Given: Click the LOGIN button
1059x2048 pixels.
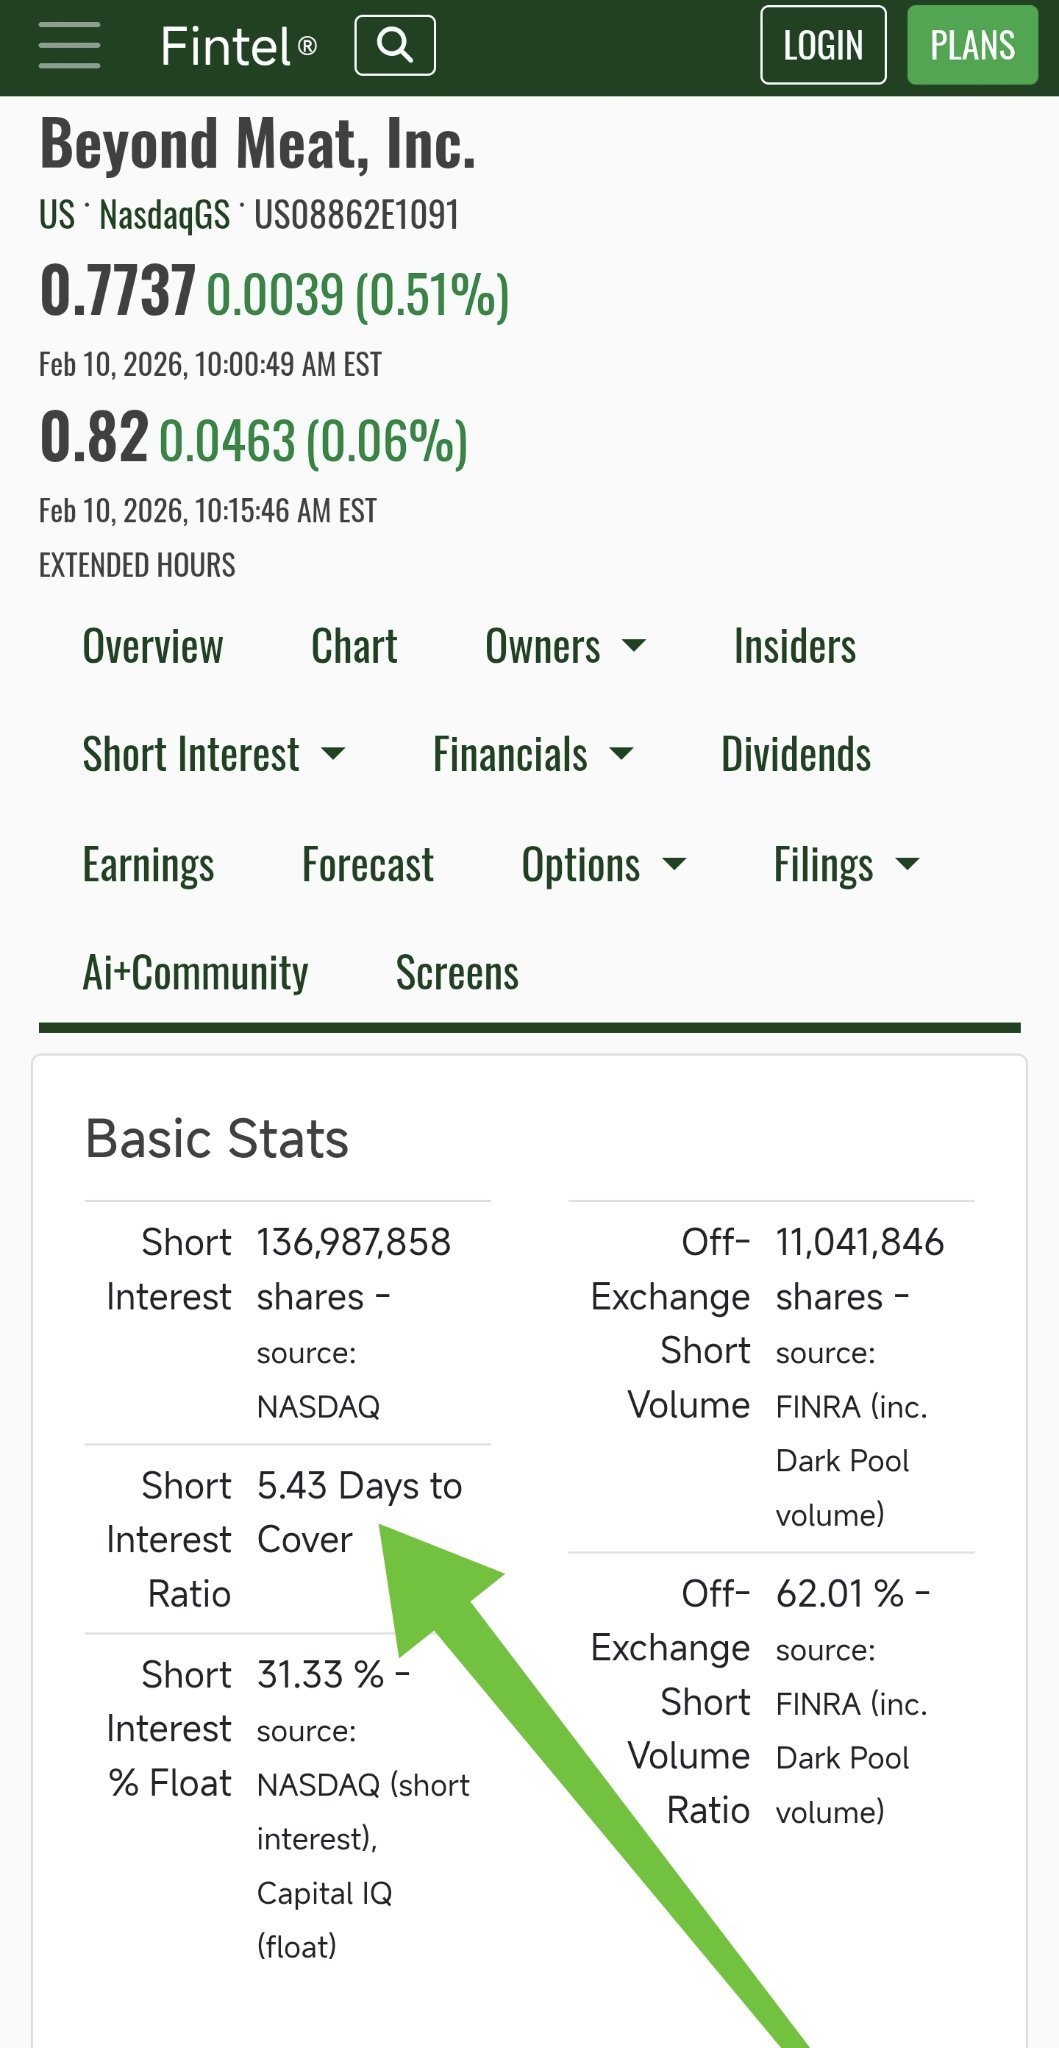Looking at the screenshot, I should click(823, 46).
